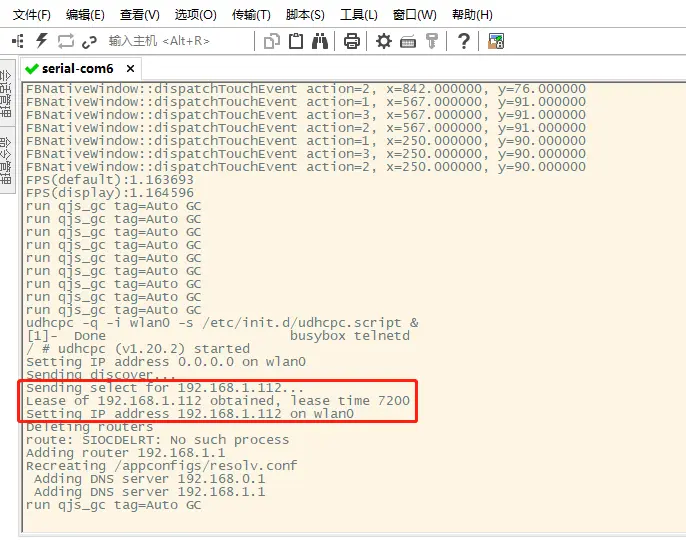686x543 pixels.
Task: Click 'Adding router 192.168.1.1' line
Action: coord(126,453)
